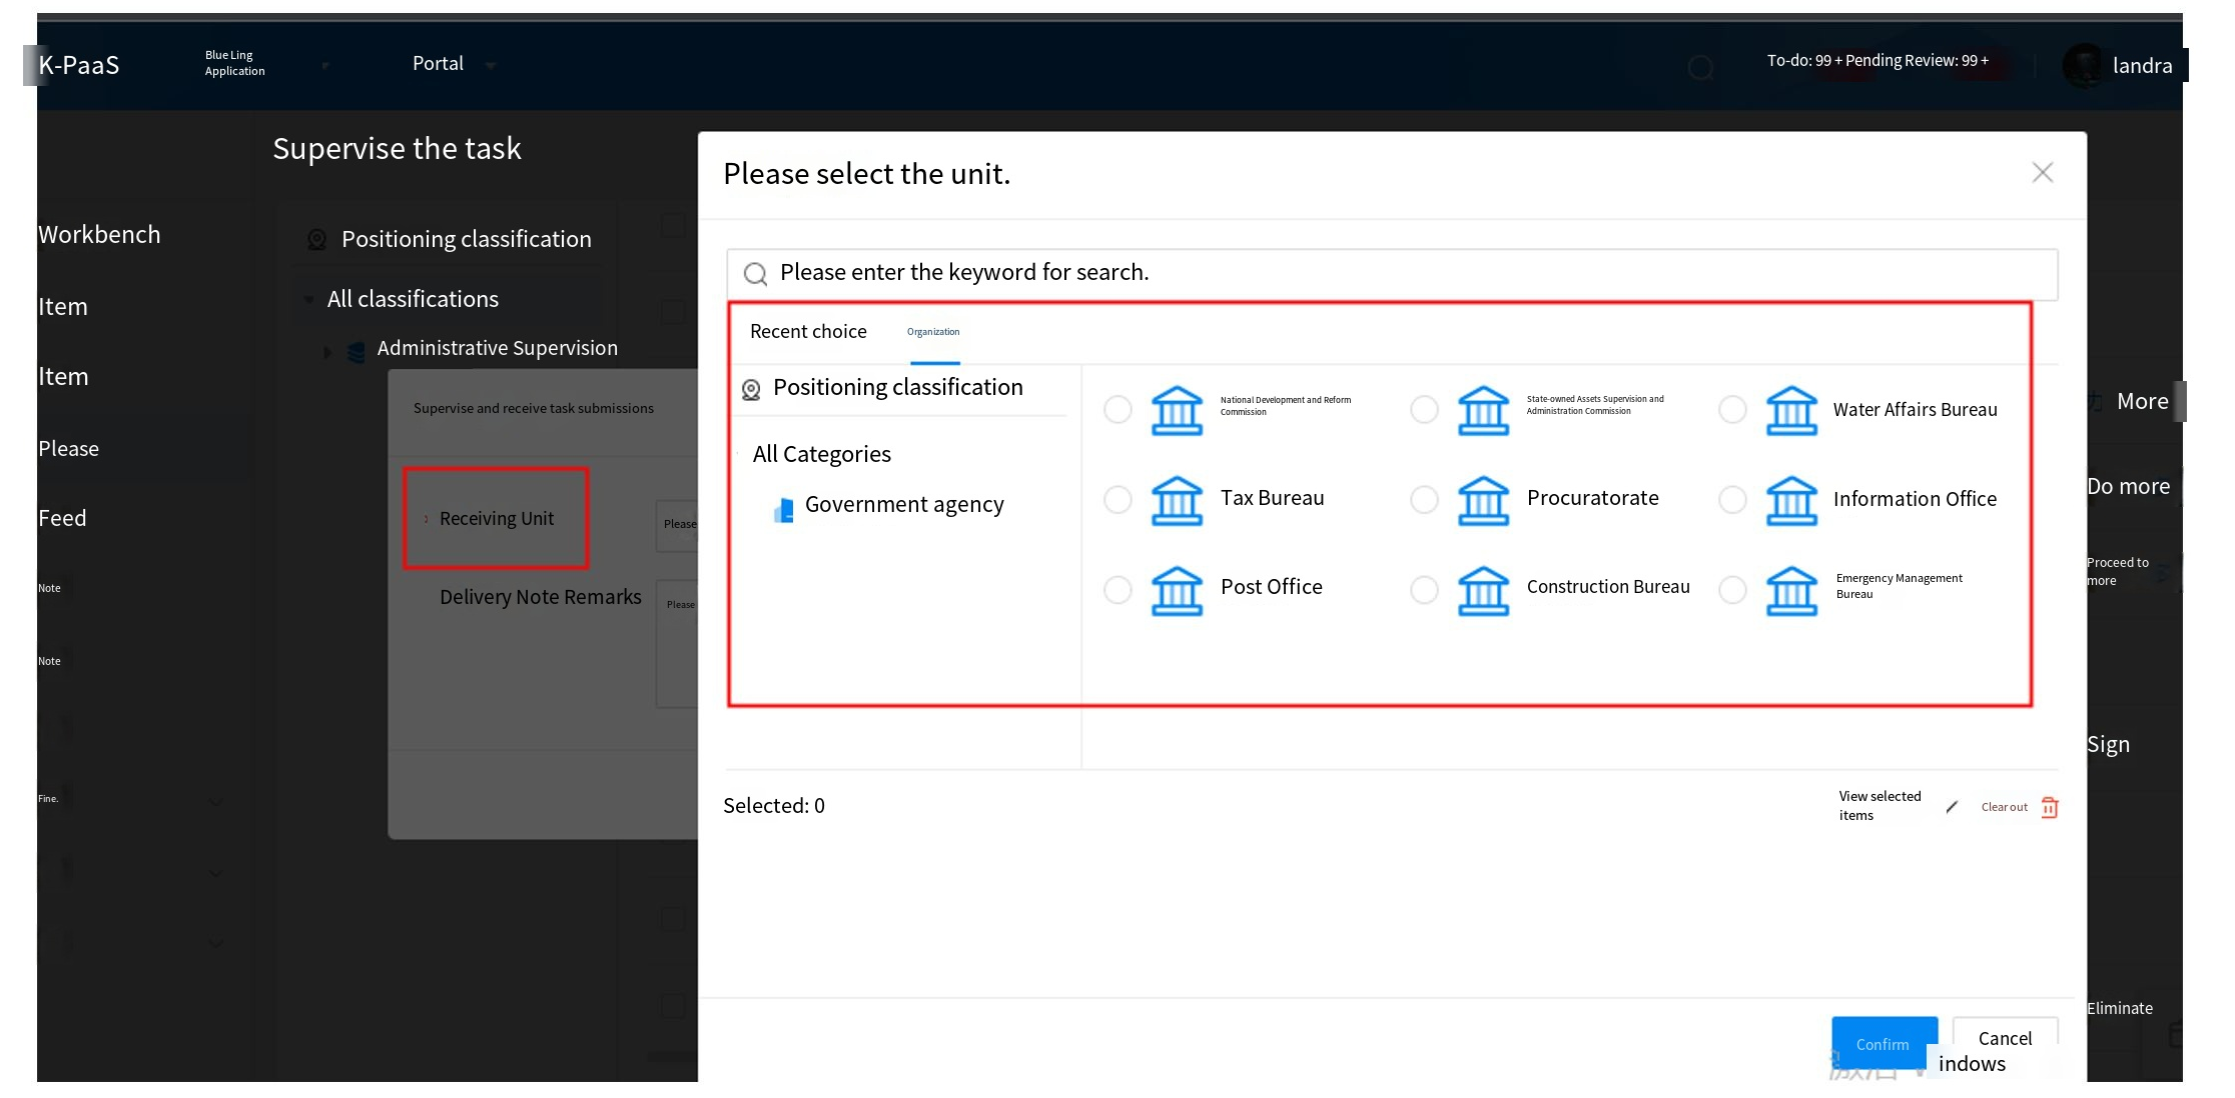2235x1098 pixels.
Task: Select the Information Office radio button
Action: [x=1732, y=499]
